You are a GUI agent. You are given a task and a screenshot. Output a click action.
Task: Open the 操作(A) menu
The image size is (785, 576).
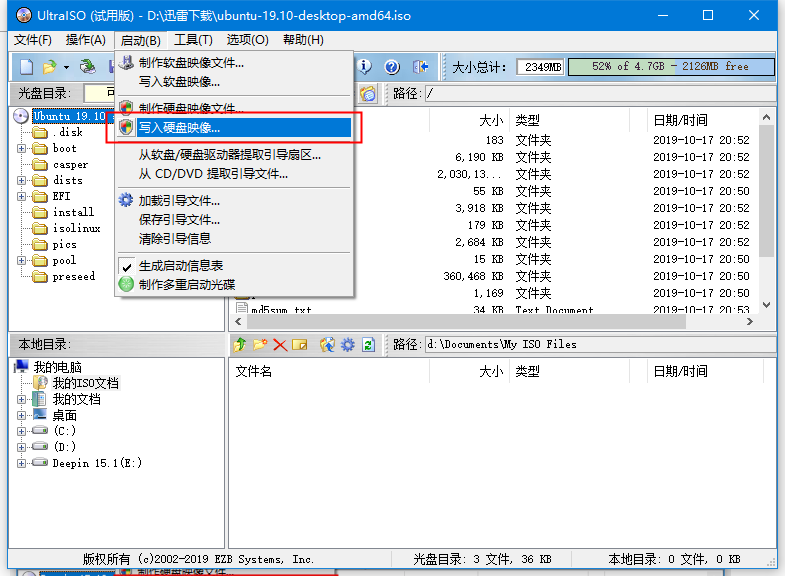(x=86, y=40)
